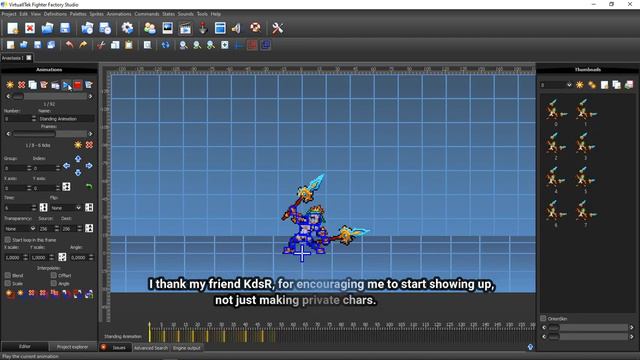
Task: Open the states editor window icon
Action: (x=220, y=28)
